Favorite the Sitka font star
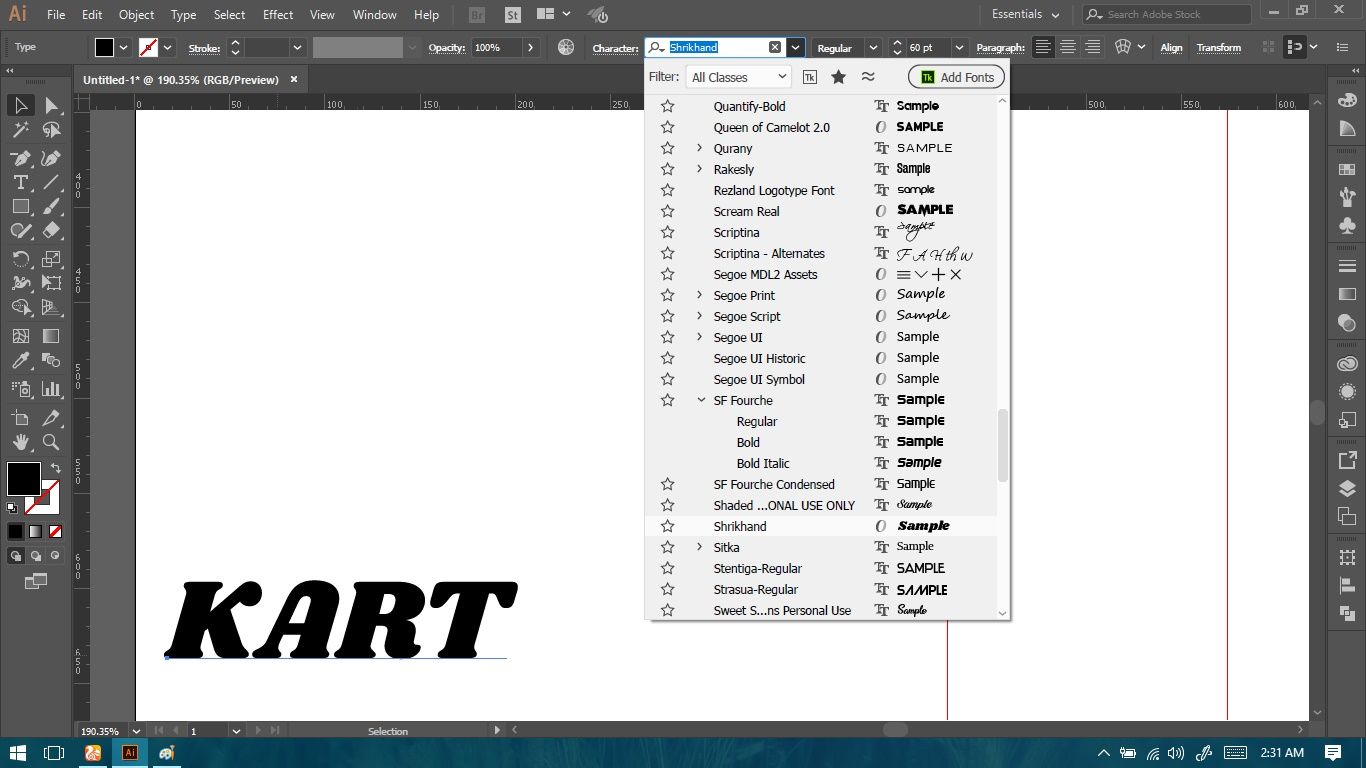1366x768 pixels. coord(668,547)
